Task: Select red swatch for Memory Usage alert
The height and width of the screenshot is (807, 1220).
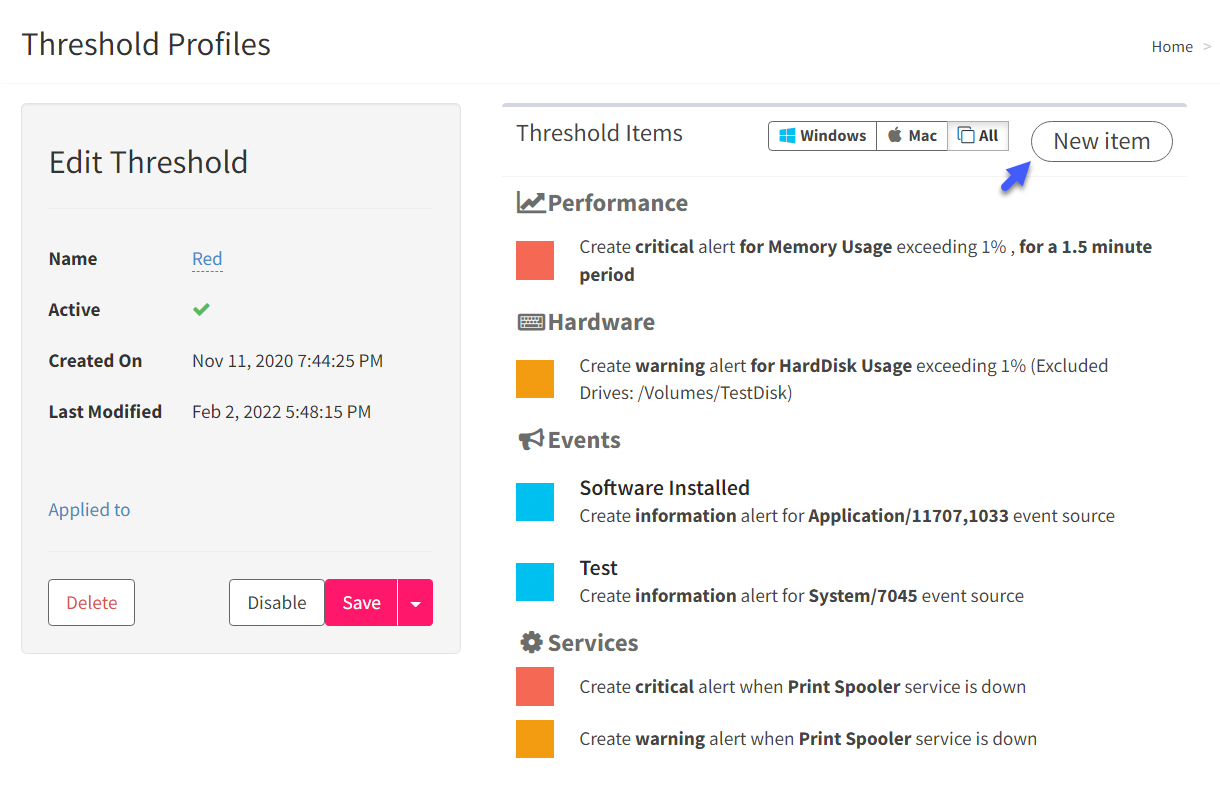Action: tap(535, 260)
